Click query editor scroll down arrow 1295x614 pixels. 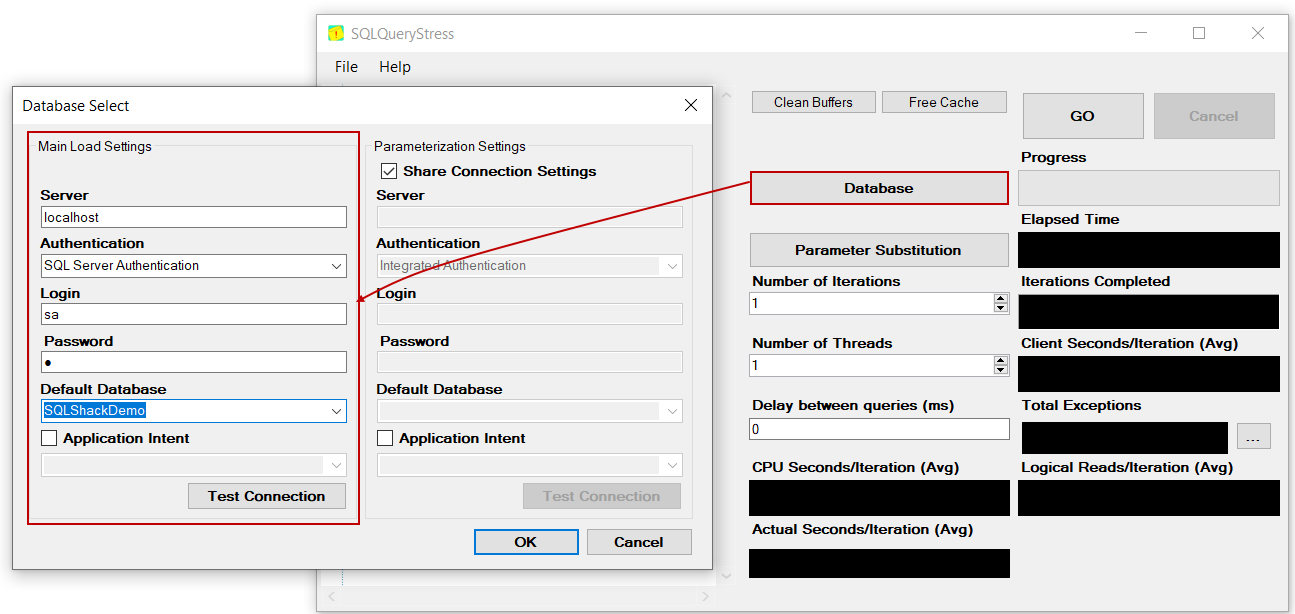726,576
